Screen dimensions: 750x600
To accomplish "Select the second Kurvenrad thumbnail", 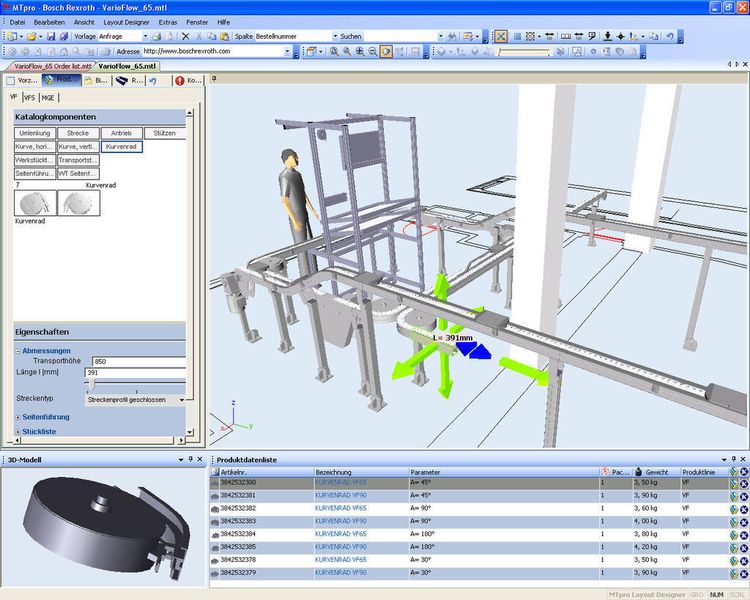I will (78, 203).
